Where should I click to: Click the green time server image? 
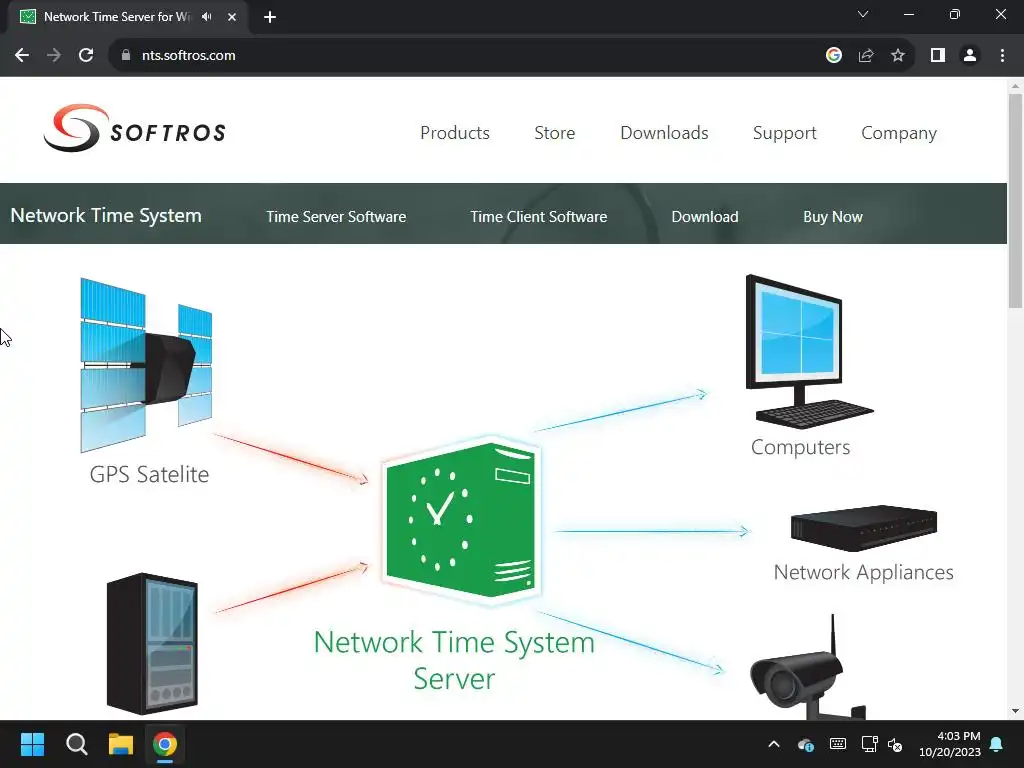[461, 520]
